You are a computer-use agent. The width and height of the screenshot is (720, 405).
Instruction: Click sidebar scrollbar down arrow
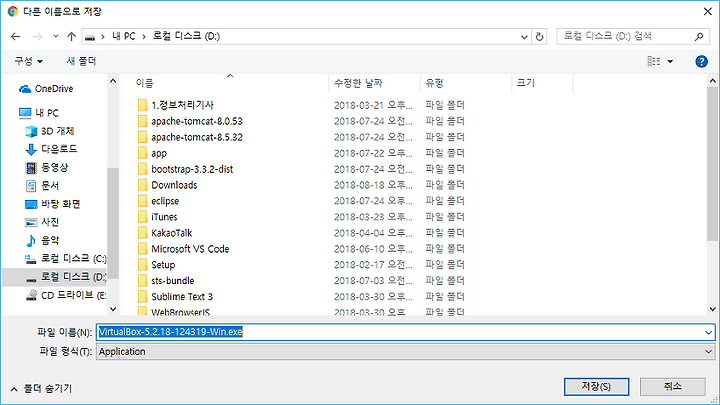point(113,309)
